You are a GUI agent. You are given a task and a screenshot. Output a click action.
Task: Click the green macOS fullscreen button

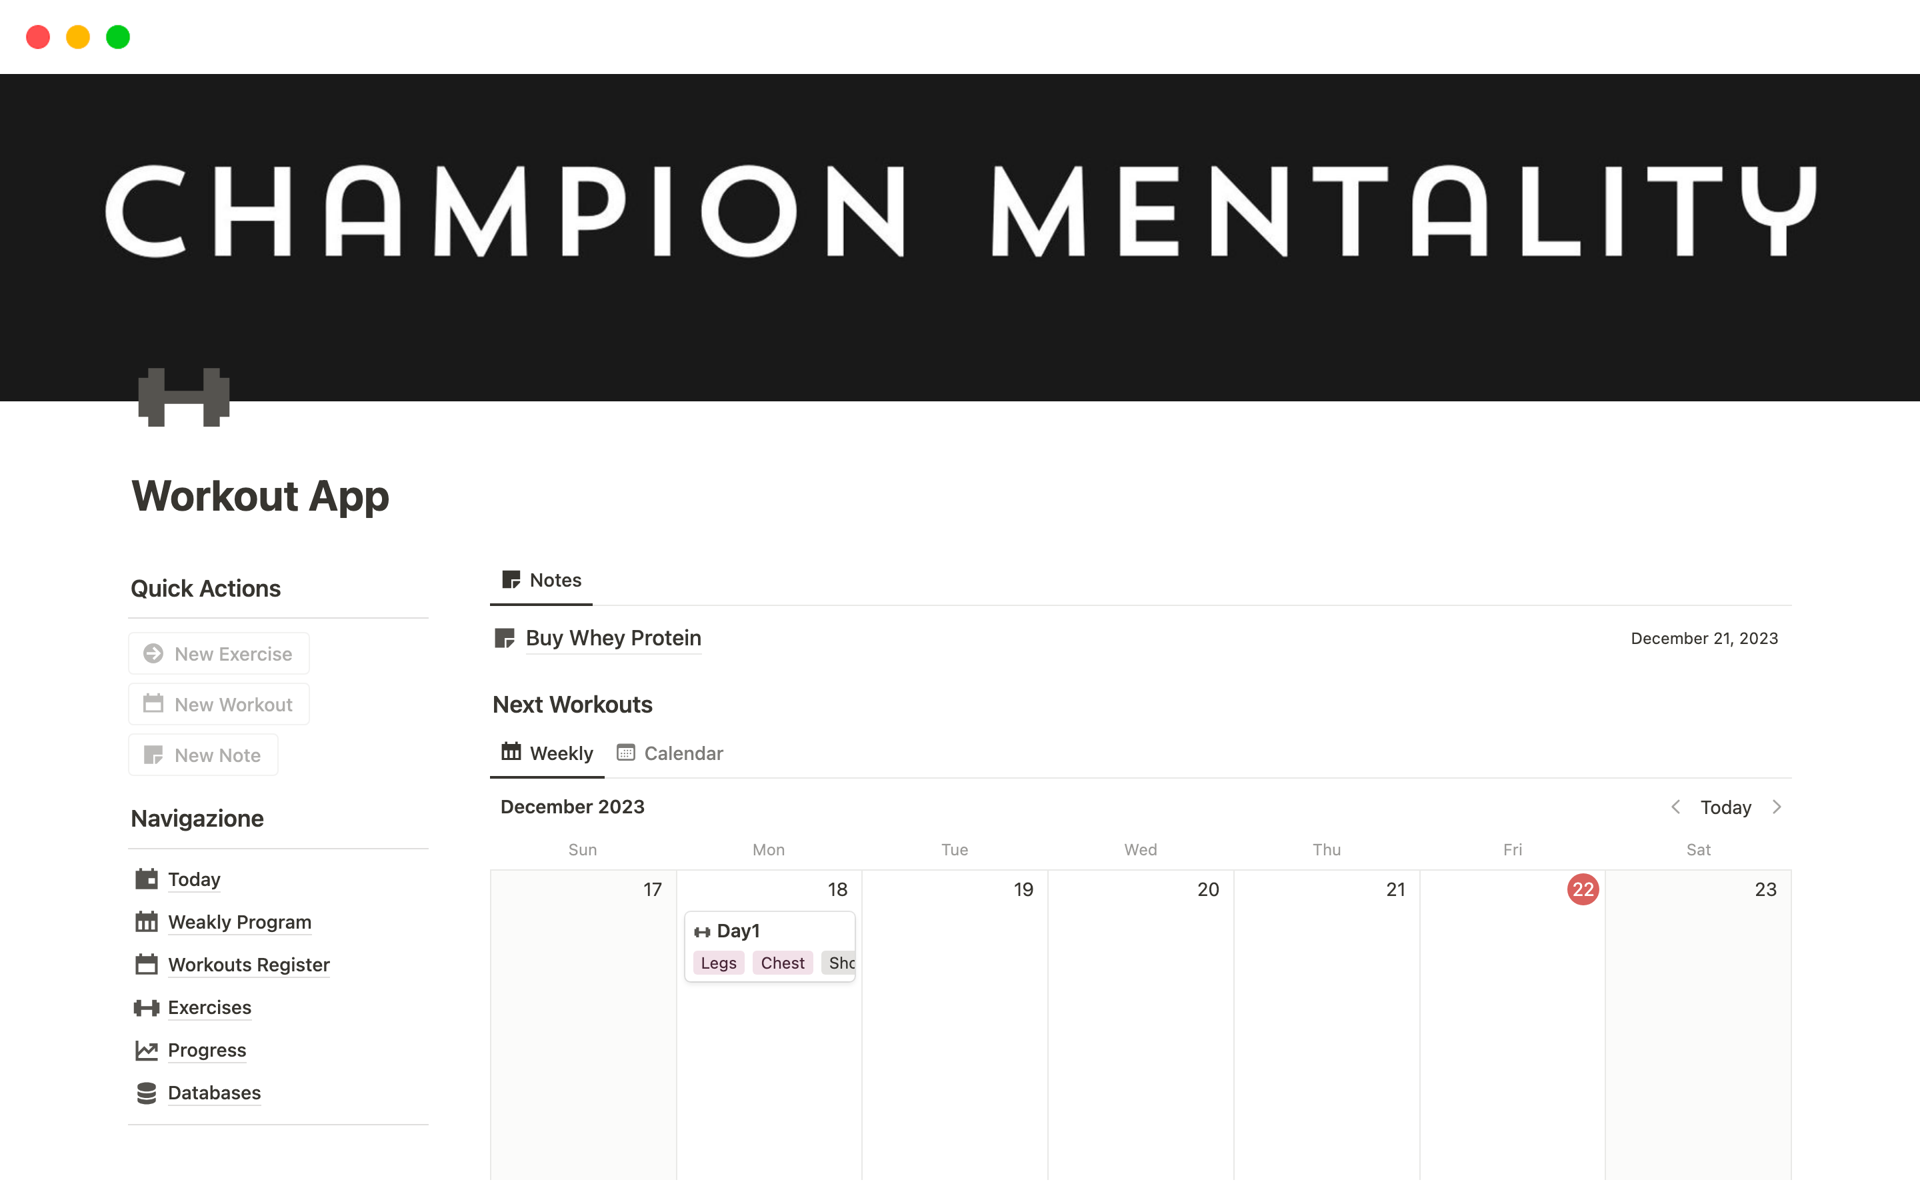118,37
